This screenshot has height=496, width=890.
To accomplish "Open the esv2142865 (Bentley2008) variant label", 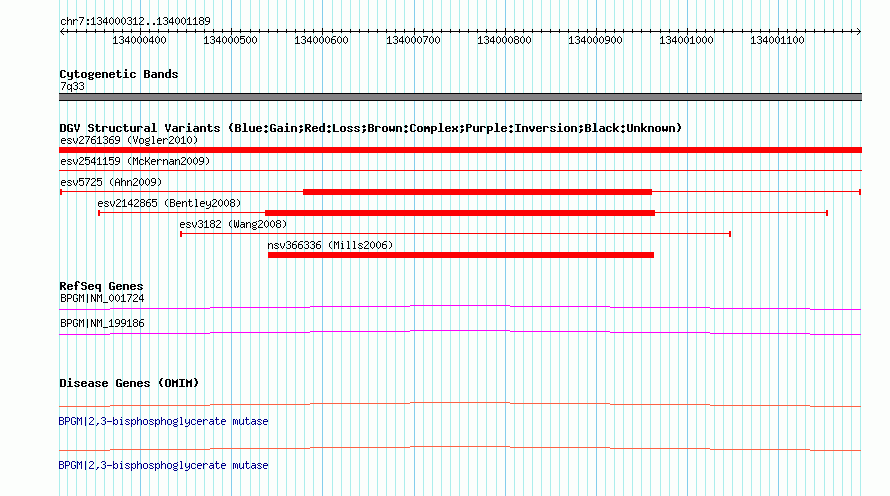I will pyautogui.click(x=169, y=203).
